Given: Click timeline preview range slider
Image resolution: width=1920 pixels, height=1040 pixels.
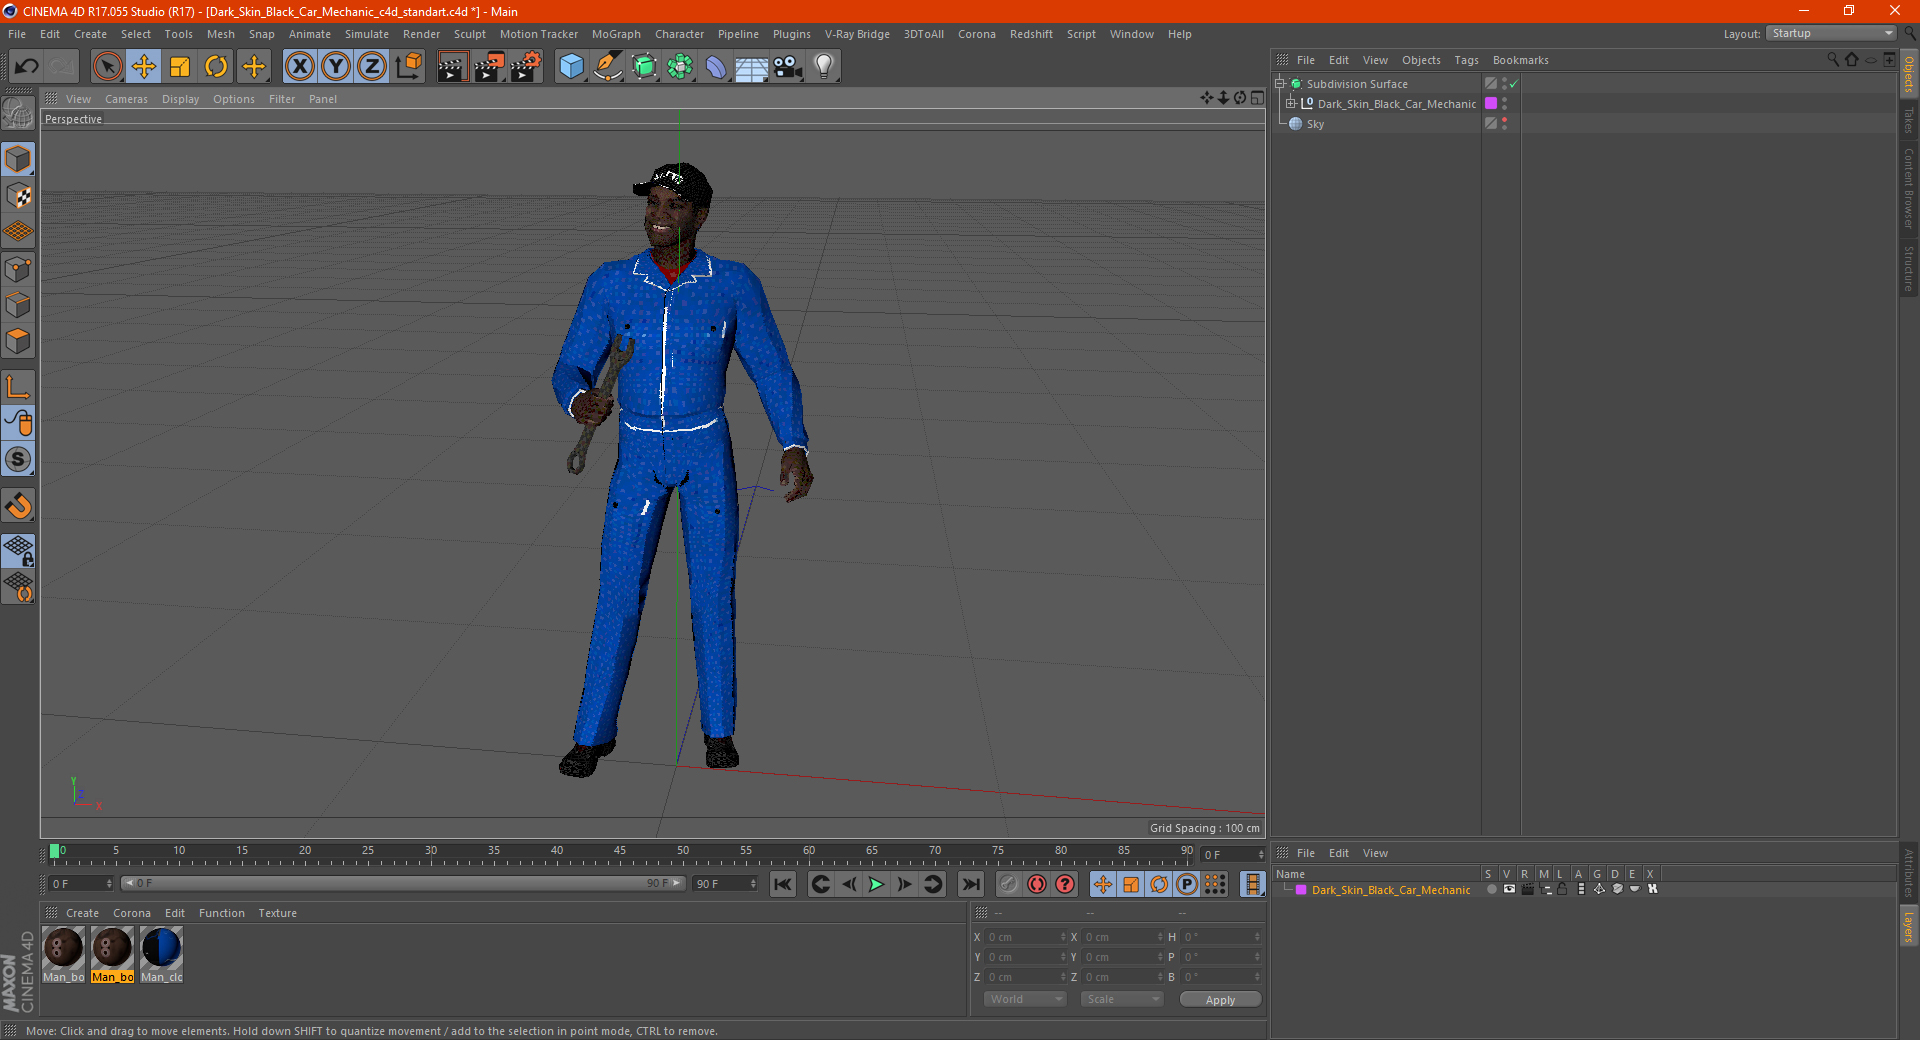Looking at the screenshot, I should tap(403, 883).
